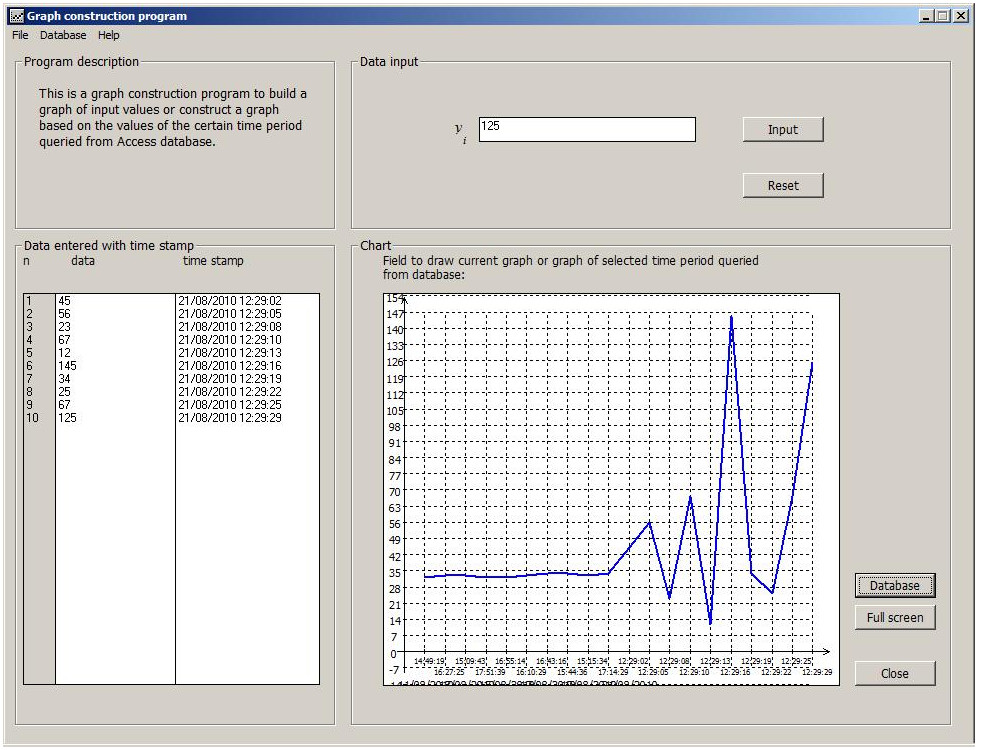
Task: Click time stamp 21/08/2010 12:29:25
Action: click(x=229, y=404)
